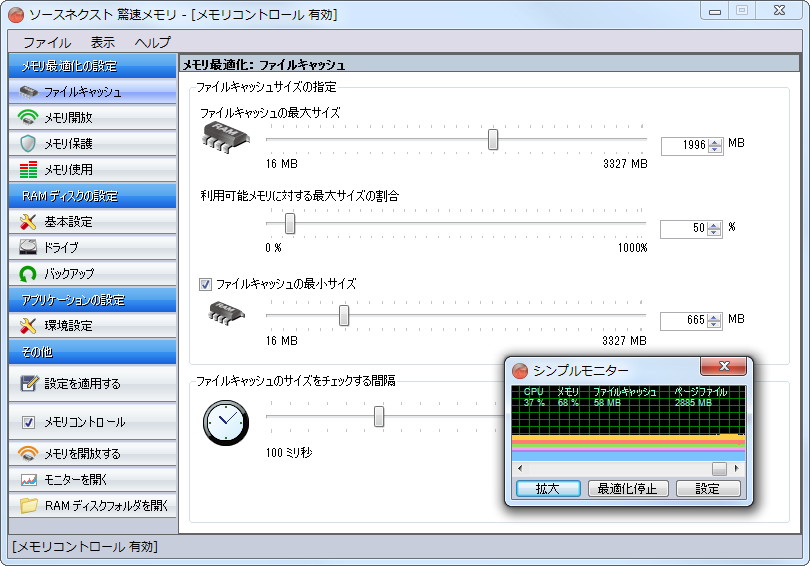Click the メモリ開放 green wave icon

pos(28,118)
